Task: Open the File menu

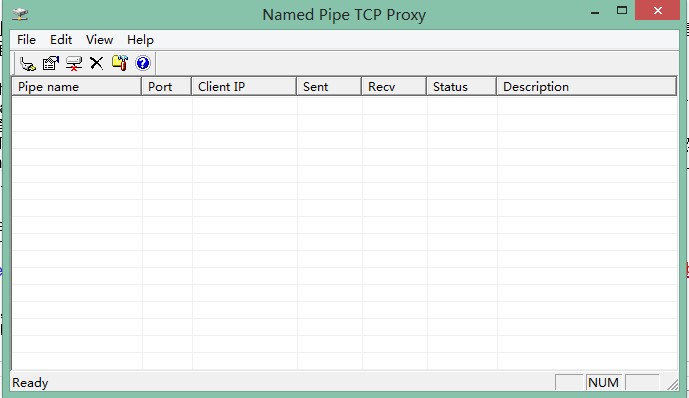Action: tap(26, 40)
